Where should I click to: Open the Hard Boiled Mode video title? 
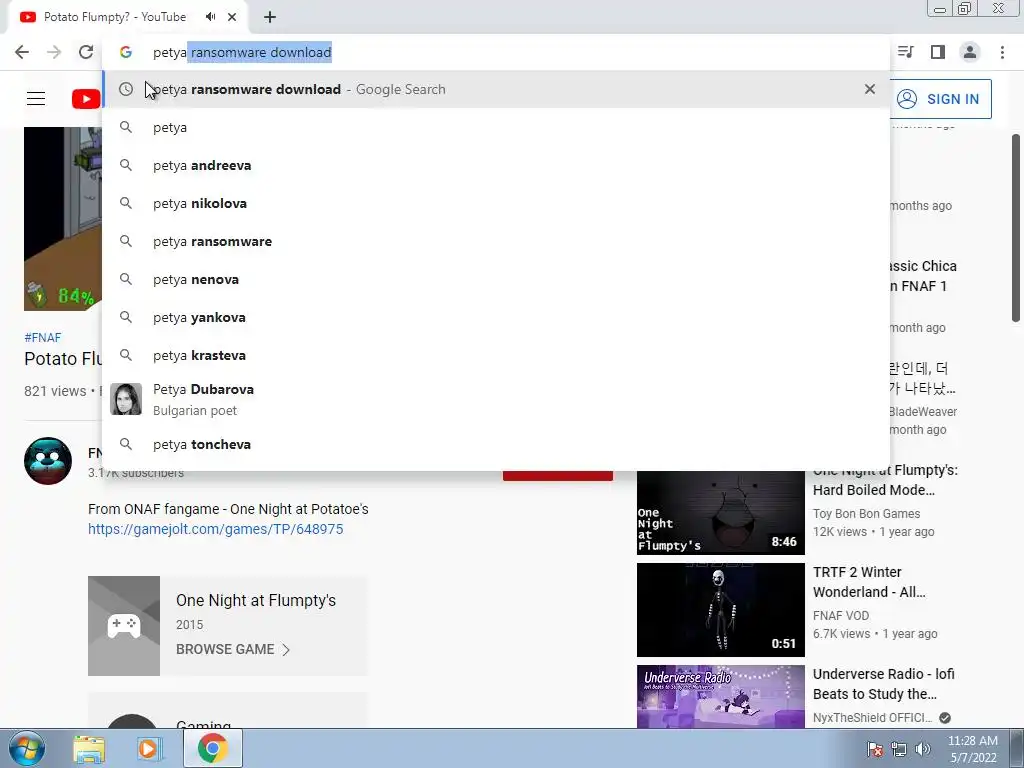pyautogui.click(x=885, y=480)
